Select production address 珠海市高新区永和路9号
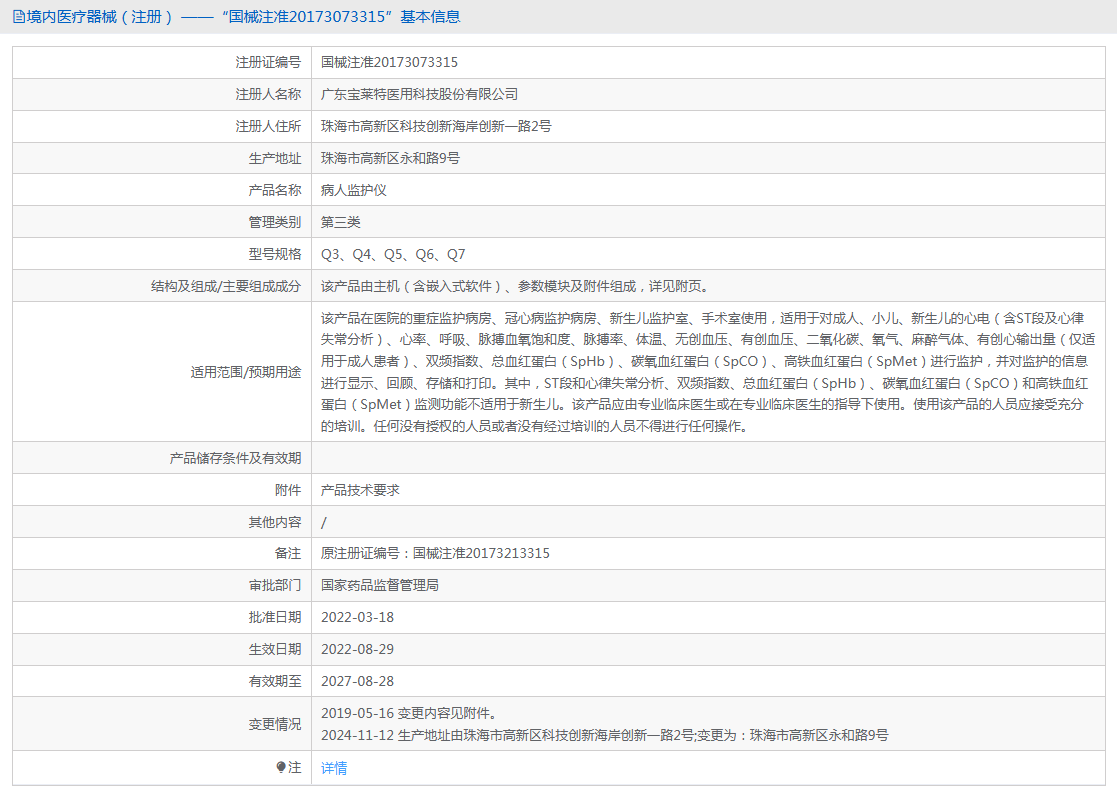The width and height of the screenshot is (1117, 796). [x=390, y=159]
